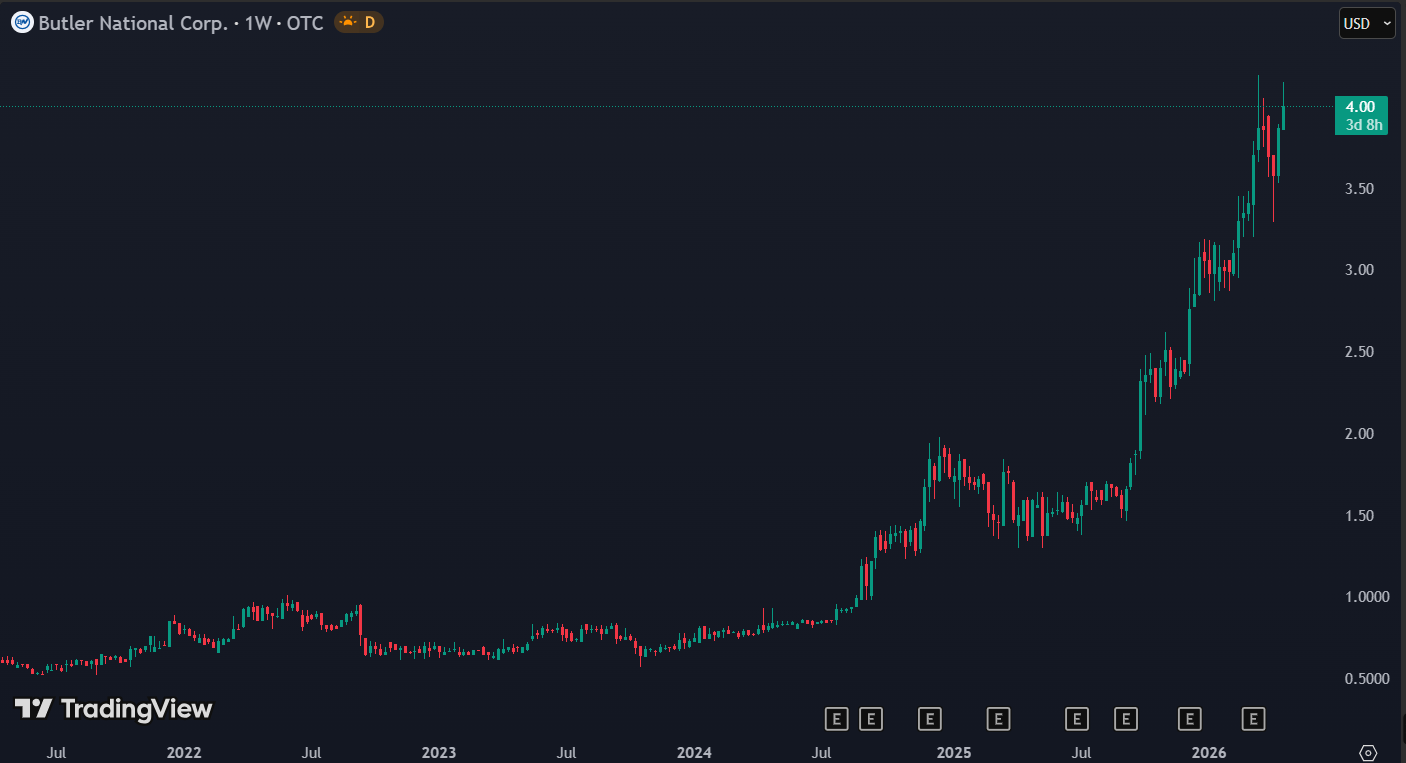Open the fifth earnings E marker
This screenshot has height=763, width=1406.
tap(1076, 718)
